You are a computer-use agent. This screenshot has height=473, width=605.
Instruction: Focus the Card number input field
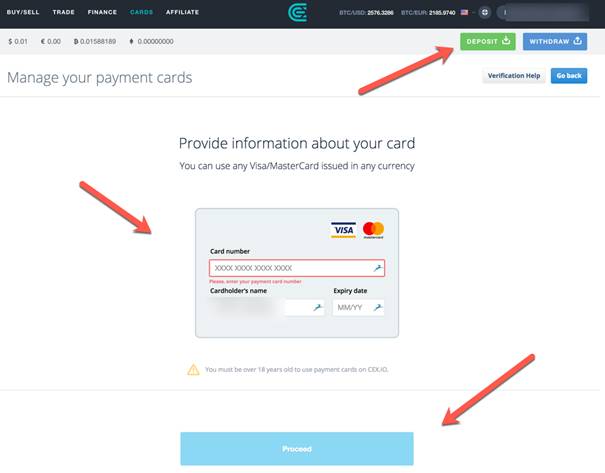(297, 268)
